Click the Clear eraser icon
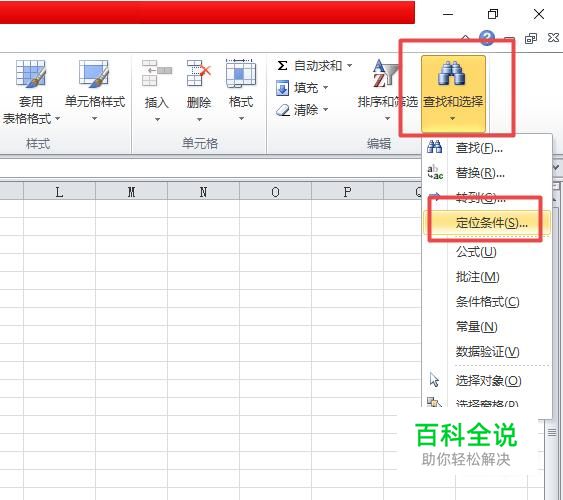Viewport: 563px width, 500px height. pyautogui.click(x=283, y=110)
